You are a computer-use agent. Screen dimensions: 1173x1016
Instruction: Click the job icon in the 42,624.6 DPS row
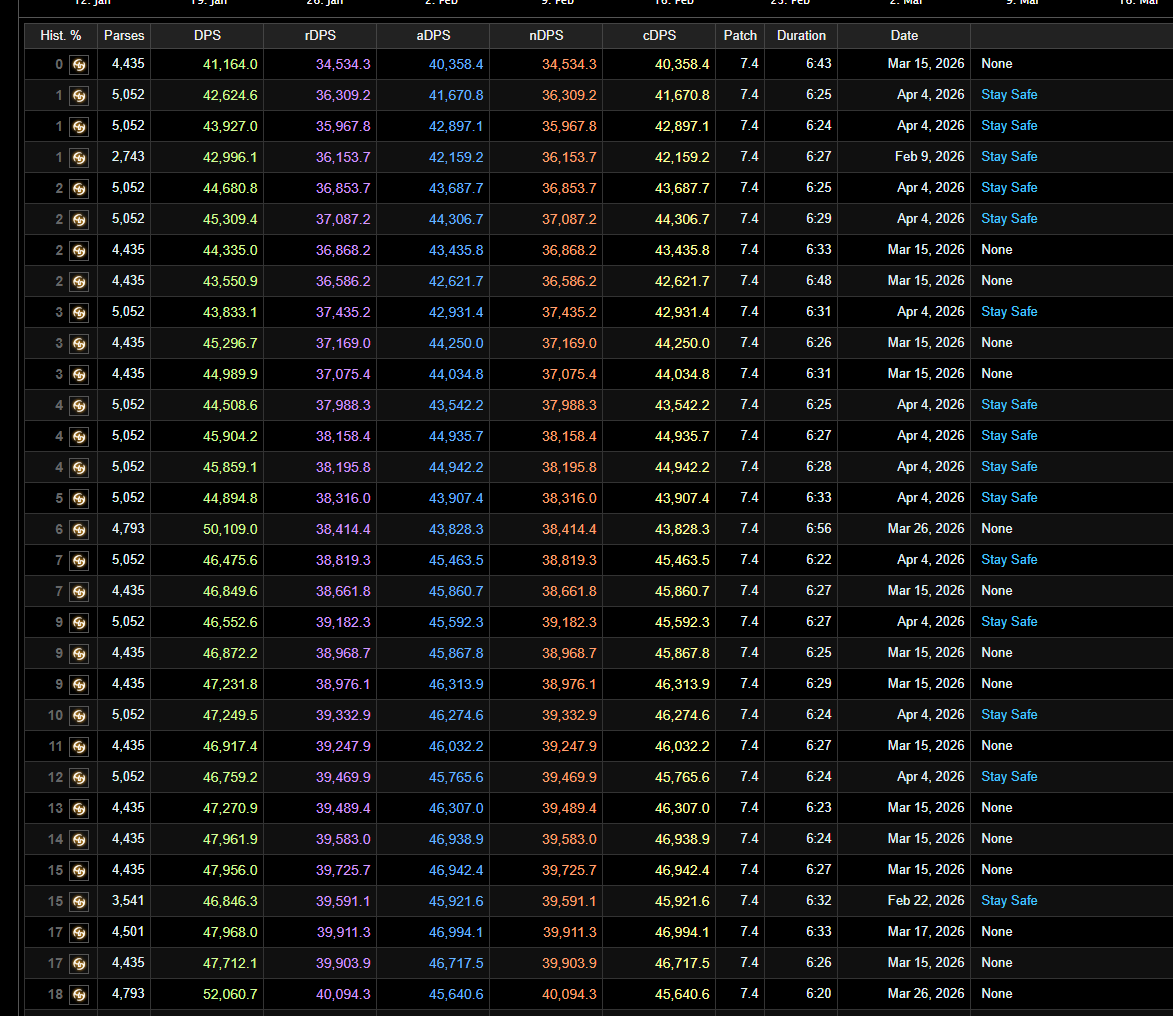click(x=79, y=96)
